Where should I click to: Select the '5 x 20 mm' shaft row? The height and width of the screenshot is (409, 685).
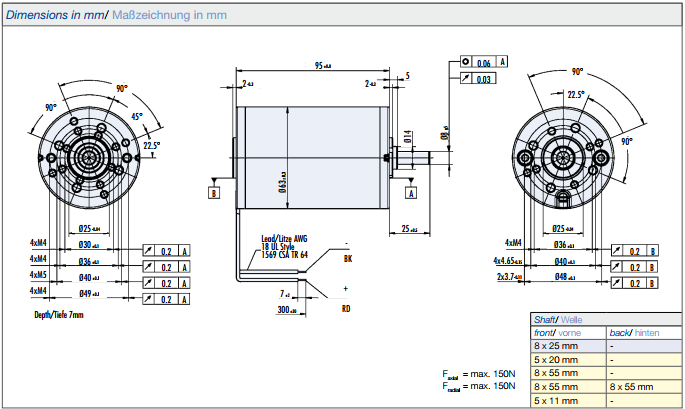pyautogui.click(x=555, y=359)
